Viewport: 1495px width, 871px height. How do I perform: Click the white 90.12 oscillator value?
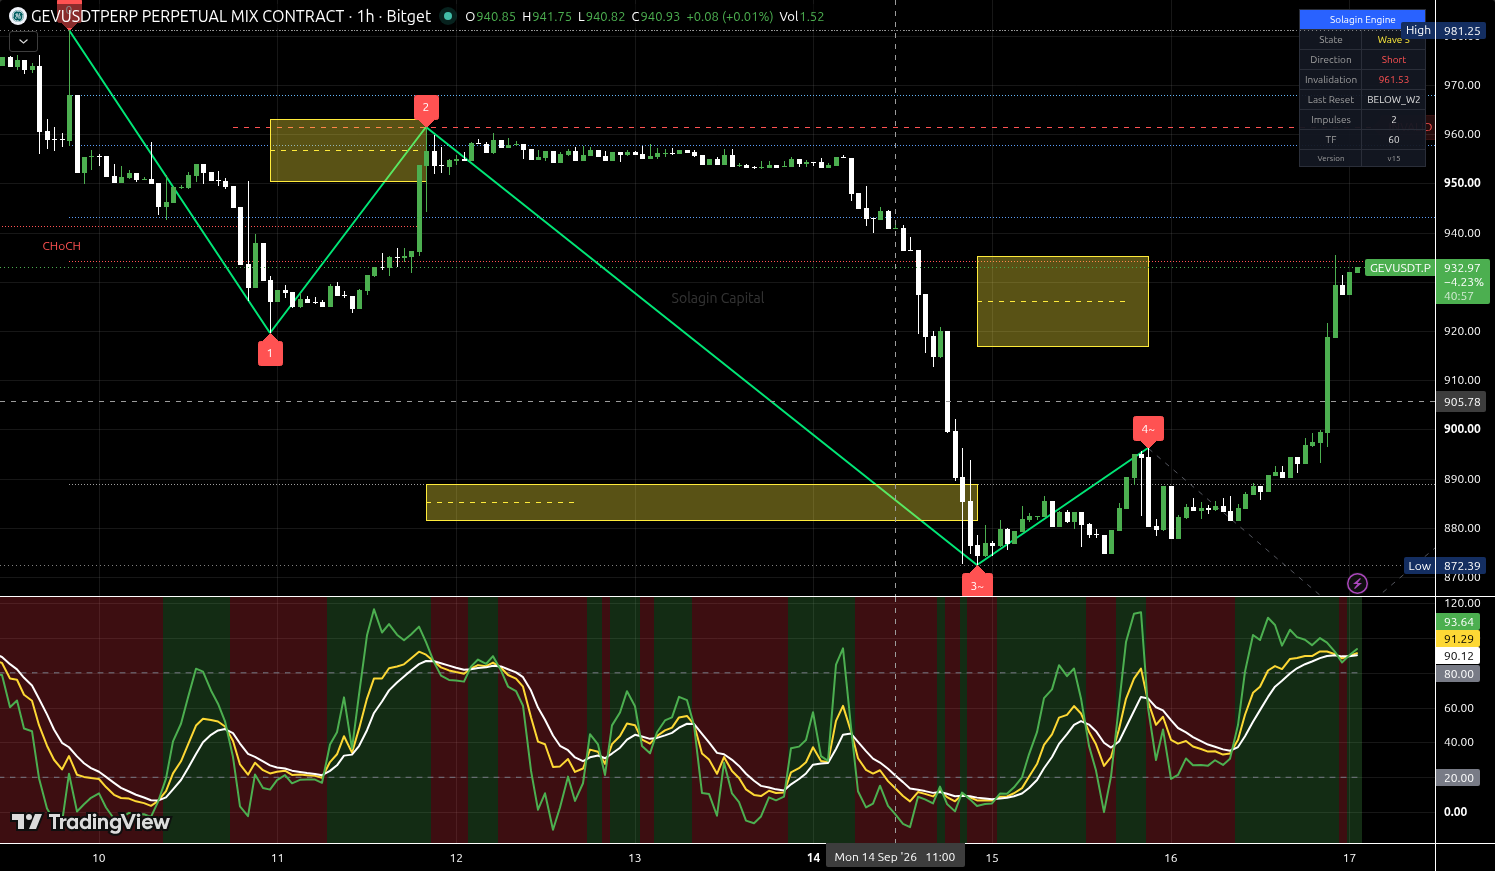(1459, 656)
